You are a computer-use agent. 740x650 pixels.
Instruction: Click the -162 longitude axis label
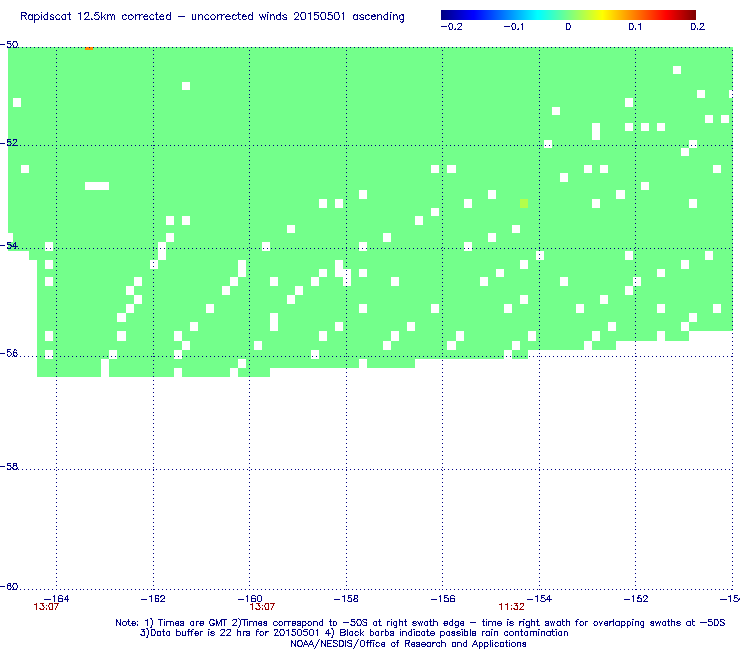point(153,599)
